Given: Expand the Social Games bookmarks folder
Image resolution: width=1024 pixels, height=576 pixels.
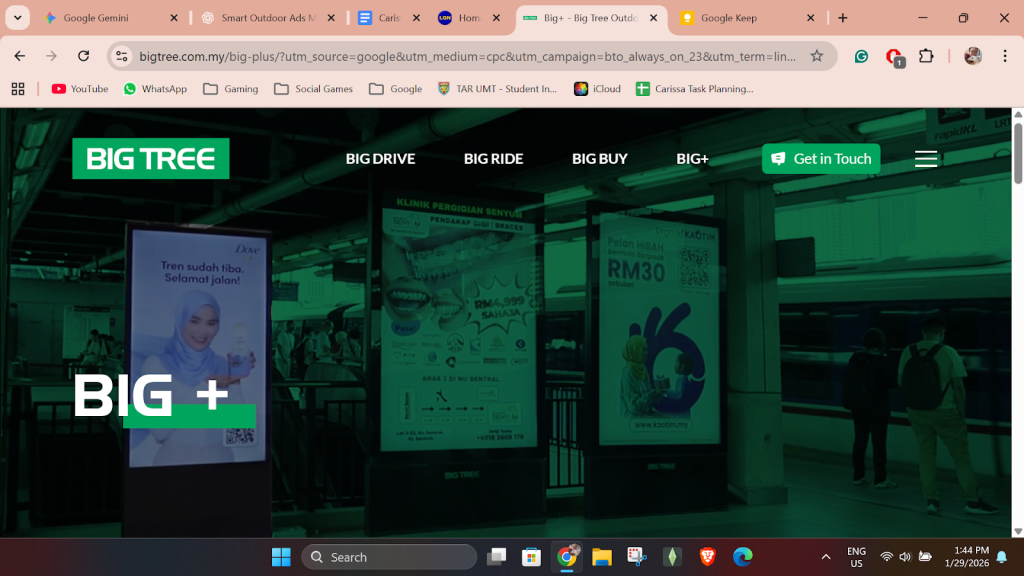Looking at the screenshot, I should 313,89.
